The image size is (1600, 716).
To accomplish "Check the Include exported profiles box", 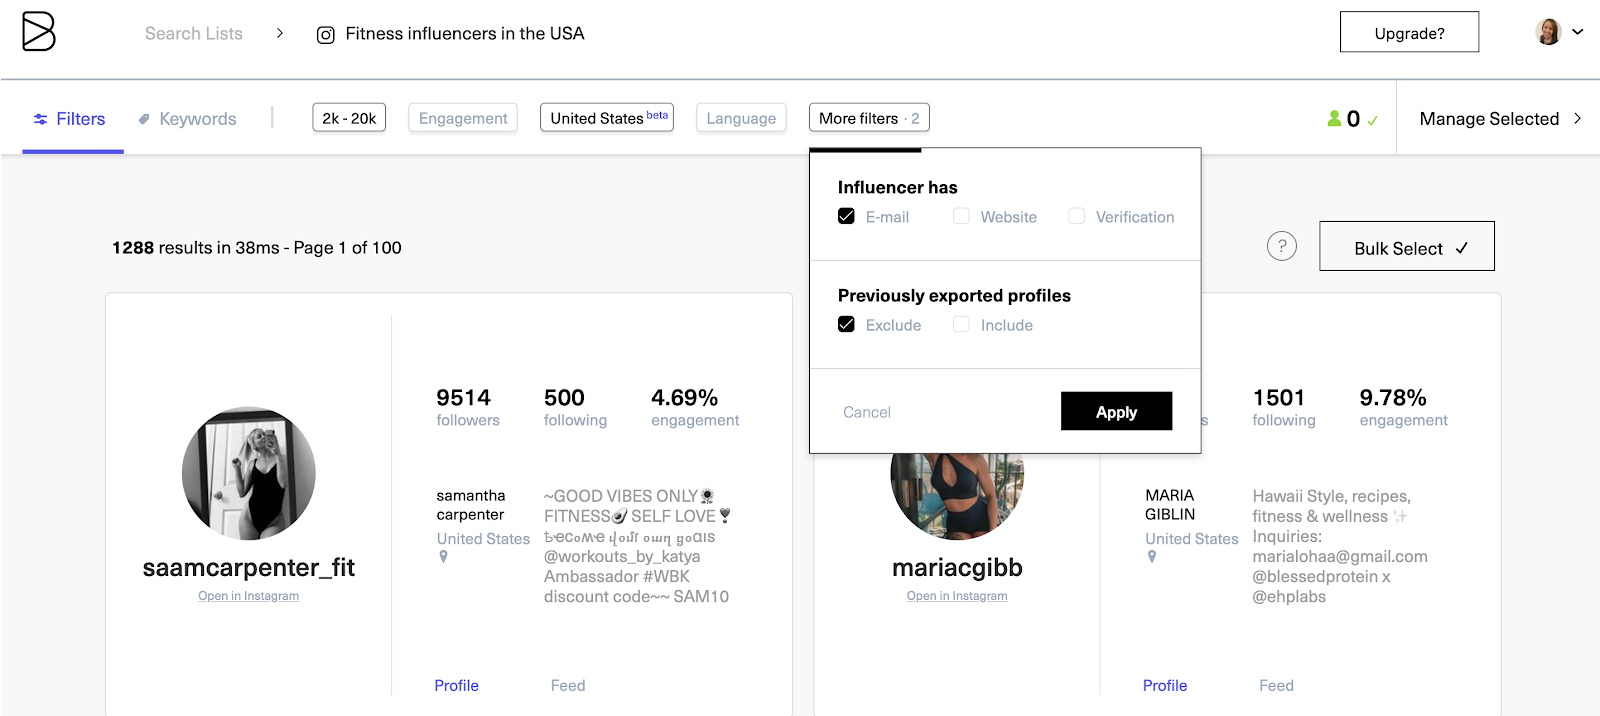I will click(x=961, y=324).
